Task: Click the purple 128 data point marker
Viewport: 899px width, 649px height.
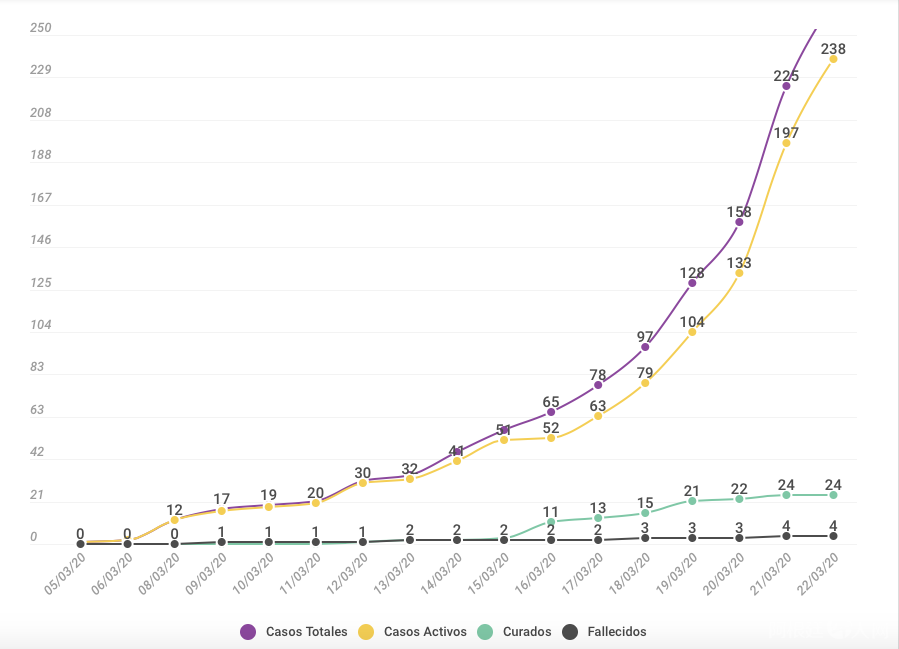Action: coord(692,284)
